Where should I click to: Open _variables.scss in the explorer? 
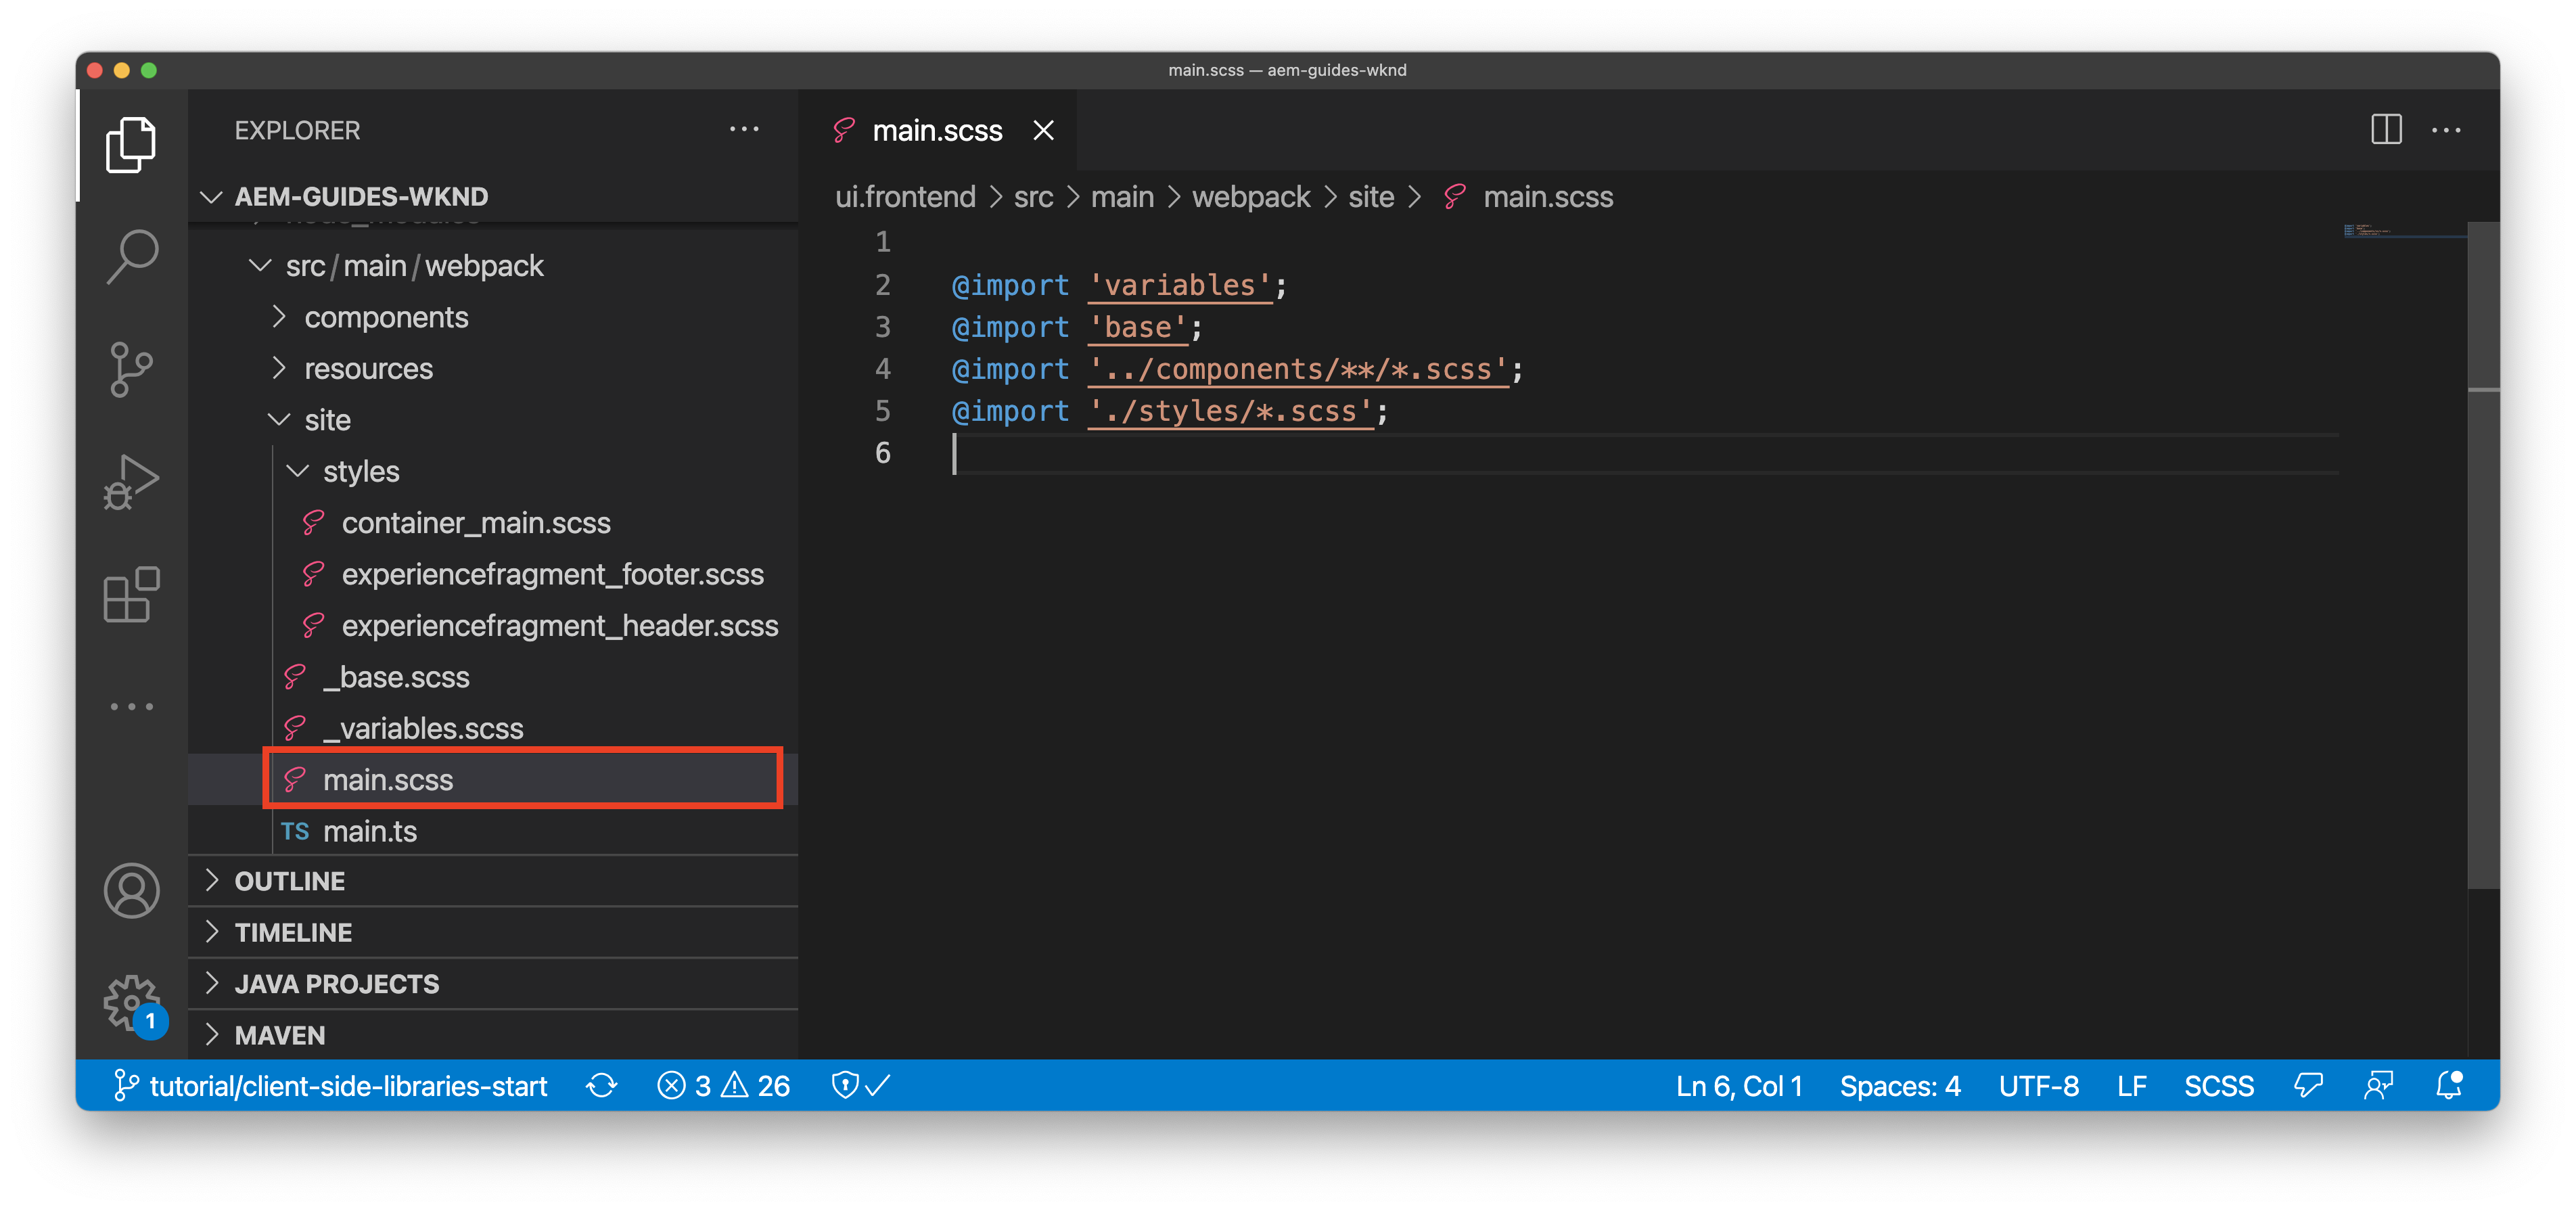click(x=423, y=728)
